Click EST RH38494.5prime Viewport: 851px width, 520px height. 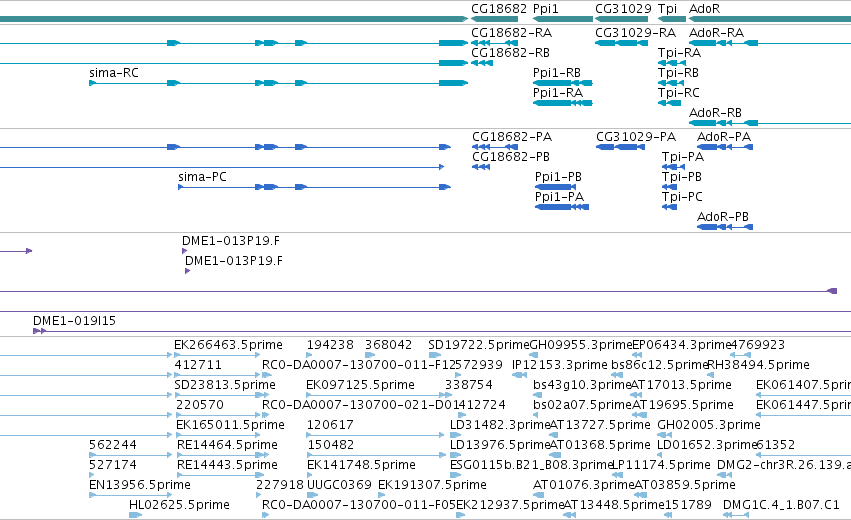coord(758,365)
